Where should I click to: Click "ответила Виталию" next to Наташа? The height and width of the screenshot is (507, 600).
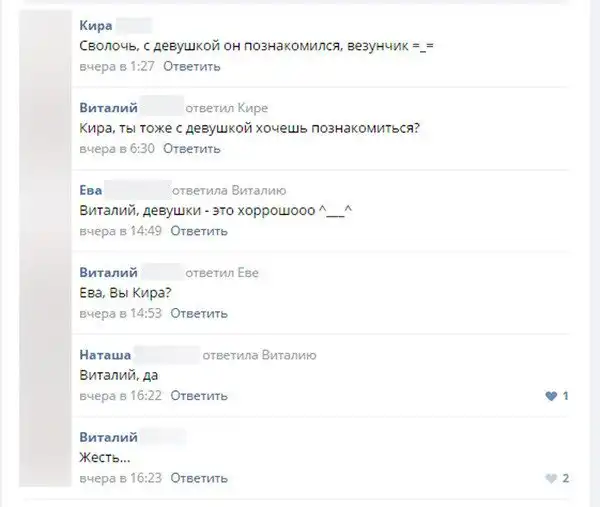[259, 354]
